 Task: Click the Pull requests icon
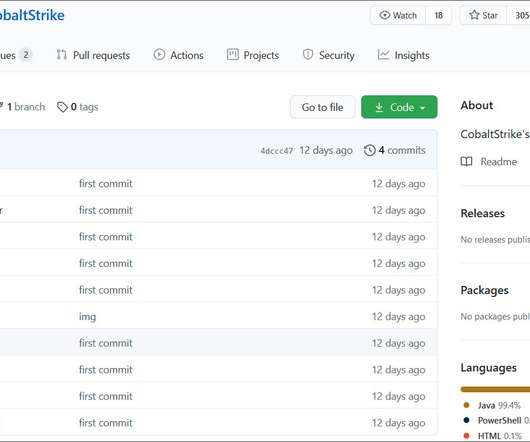[x=62, y=55]
